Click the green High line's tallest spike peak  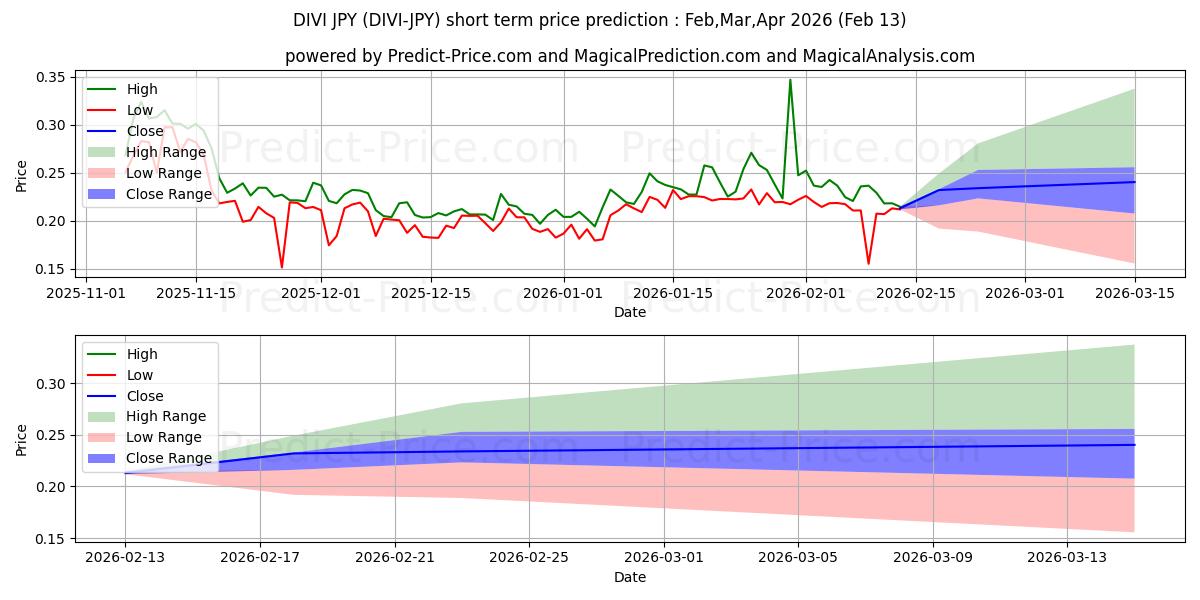790,80
